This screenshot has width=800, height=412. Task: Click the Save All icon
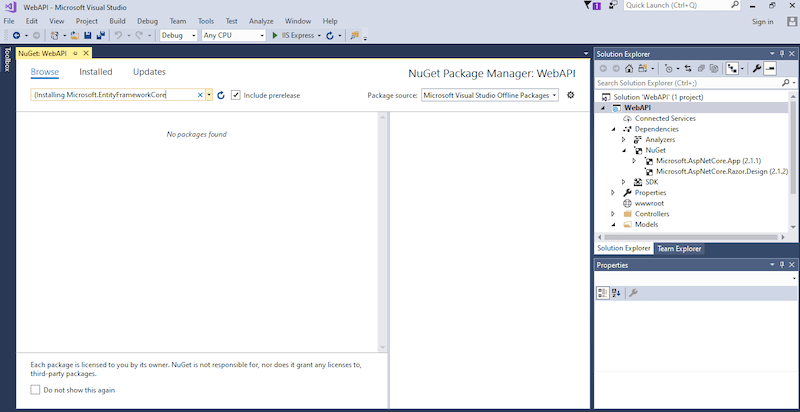pos(101,36)
